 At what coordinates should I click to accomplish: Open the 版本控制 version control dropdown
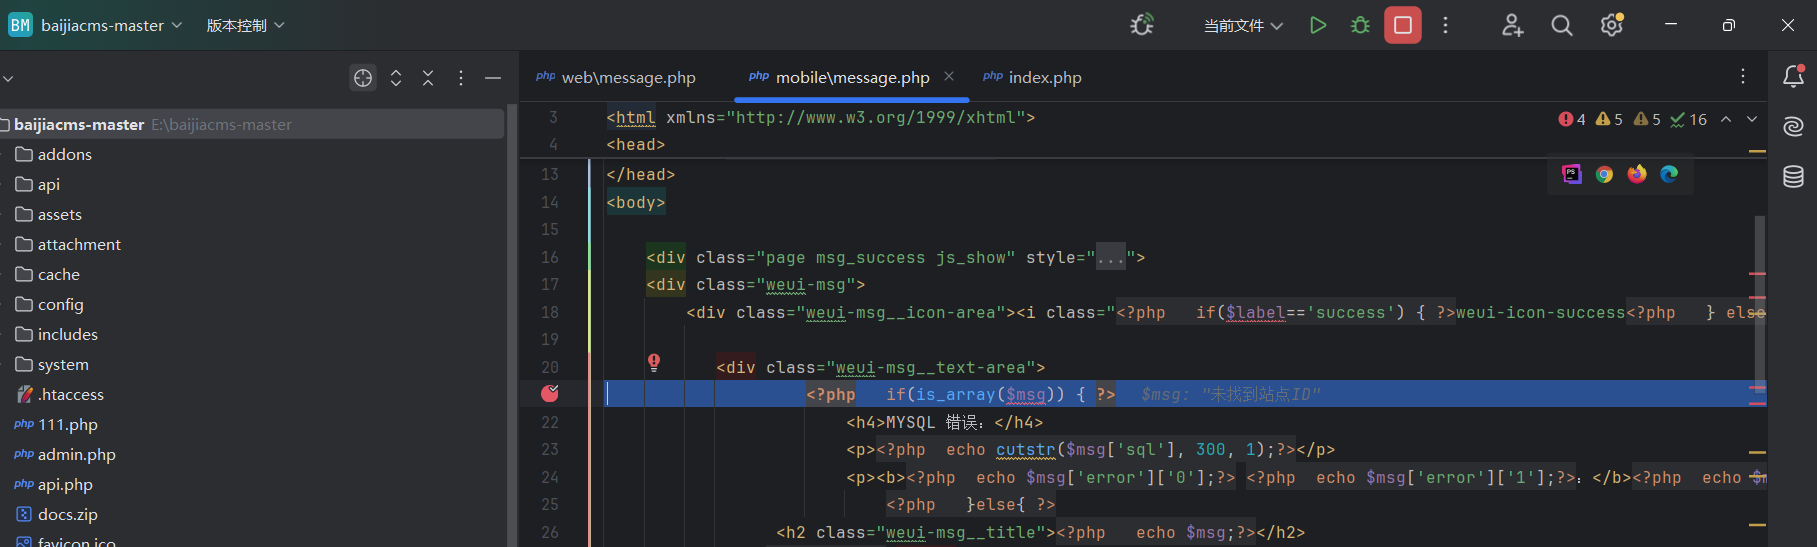point(245,25)
